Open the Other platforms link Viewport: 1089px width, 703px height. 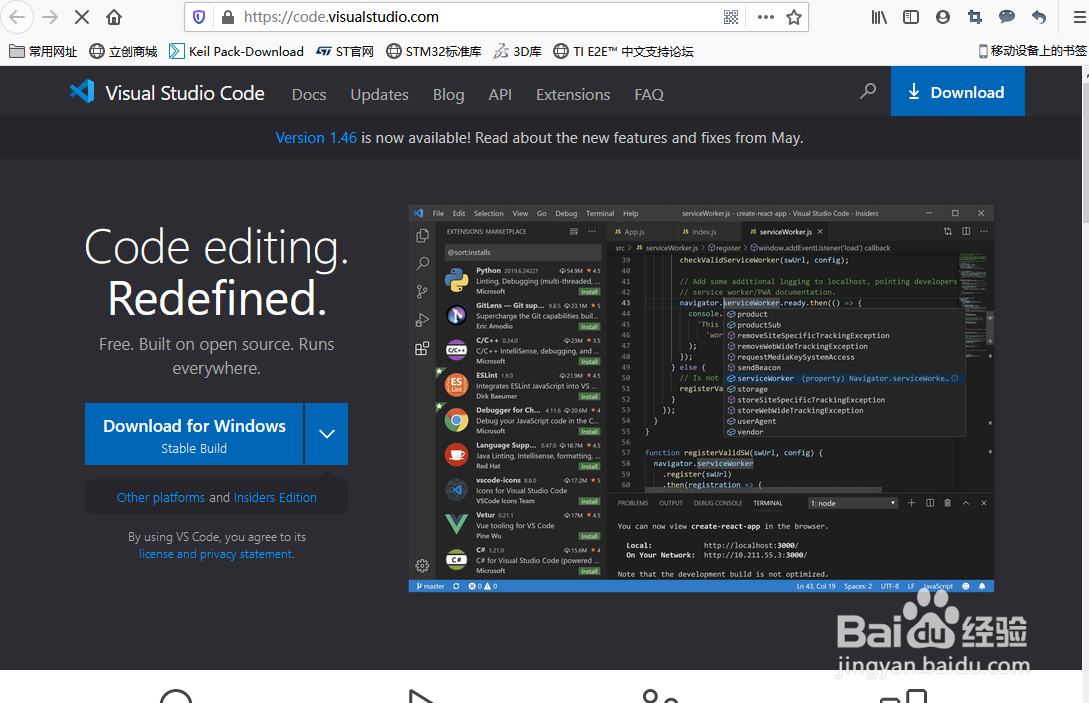tap(160, 497)
